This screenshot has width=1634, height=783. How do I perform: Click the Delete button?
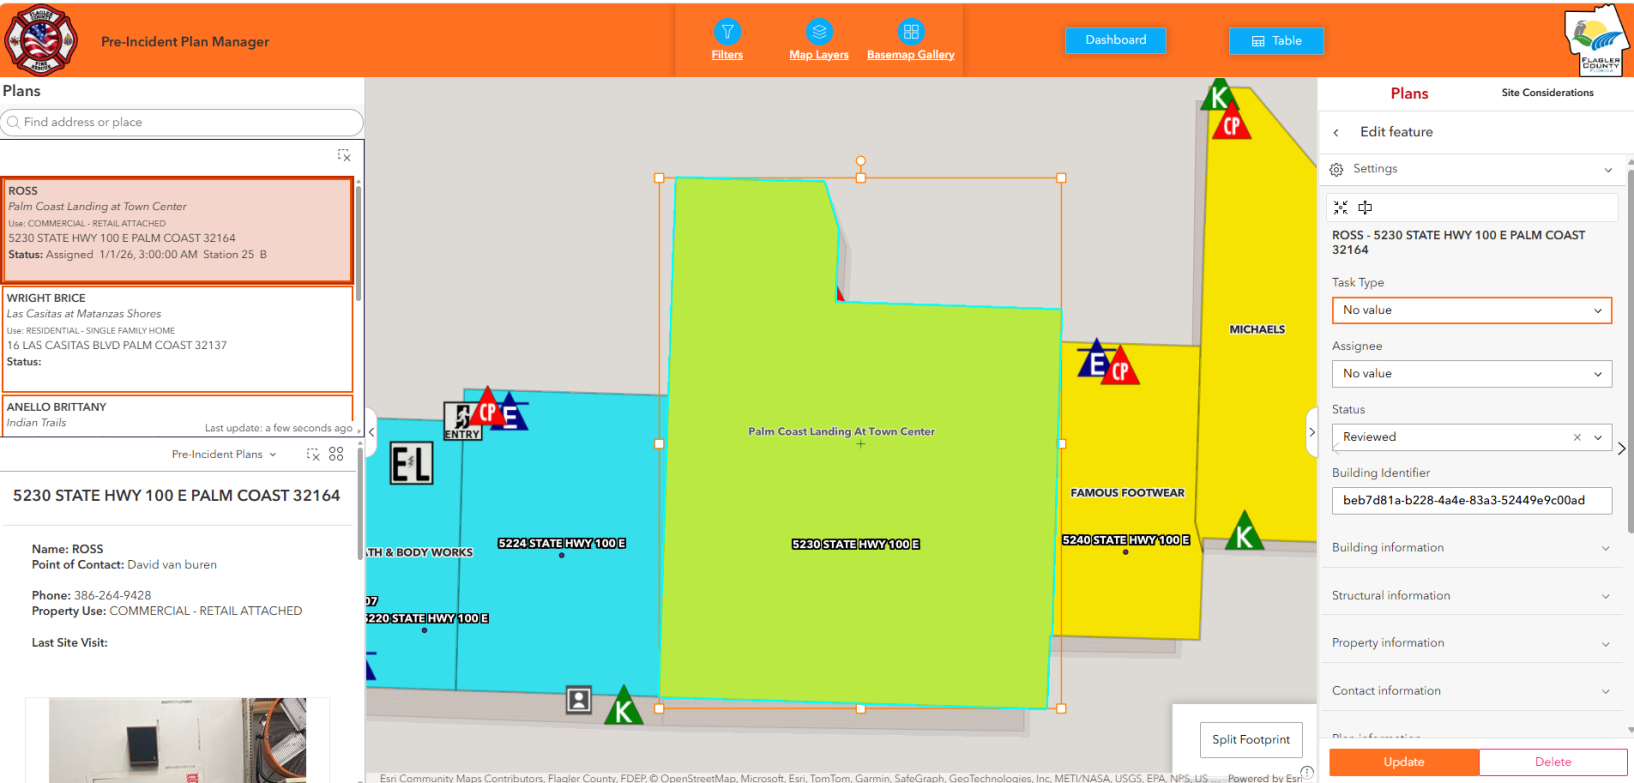tap(1553, 762)
